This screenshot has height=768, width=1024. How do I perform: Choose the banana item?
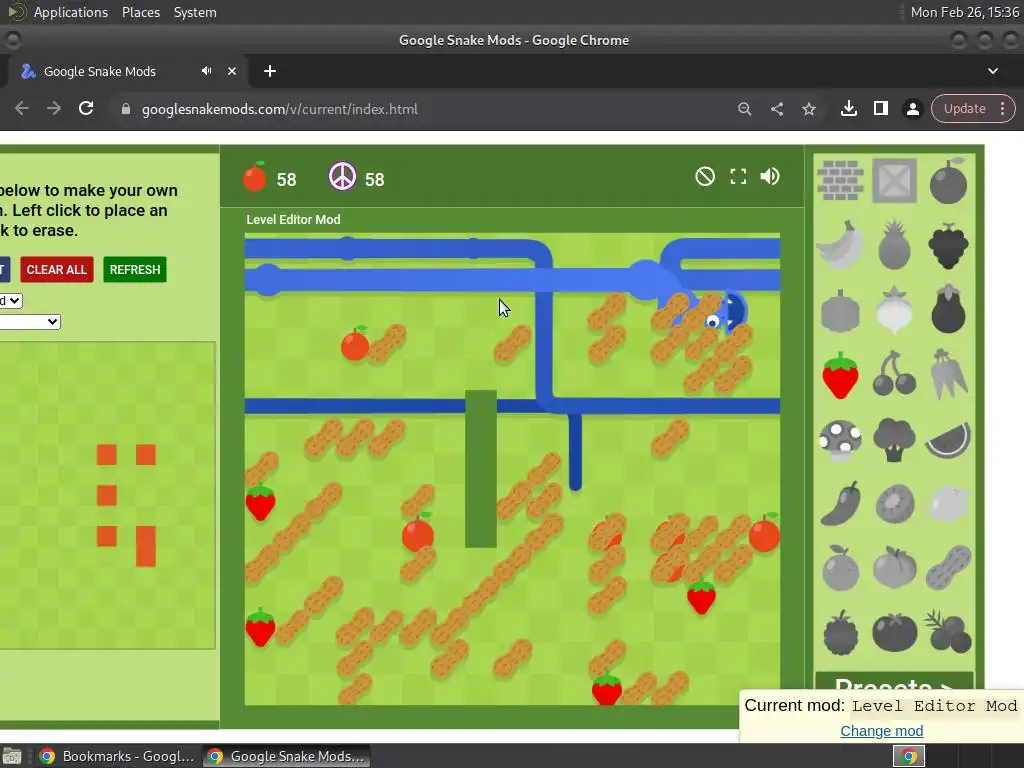[x=840, y=245]
